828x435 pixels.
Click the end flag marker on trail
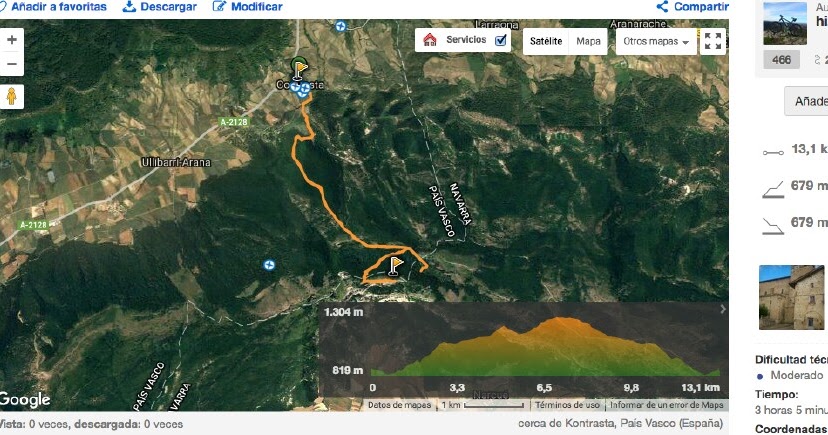(396, 266)
